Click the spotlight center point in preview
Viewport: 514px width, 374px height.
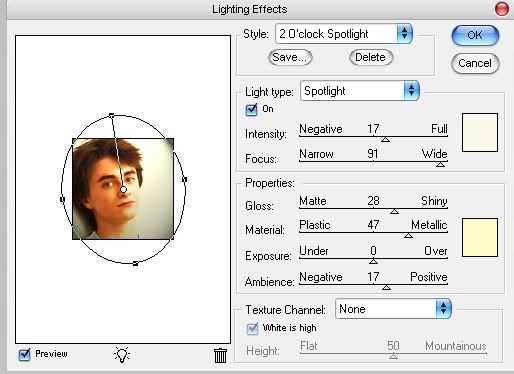(x=123, y=190)
